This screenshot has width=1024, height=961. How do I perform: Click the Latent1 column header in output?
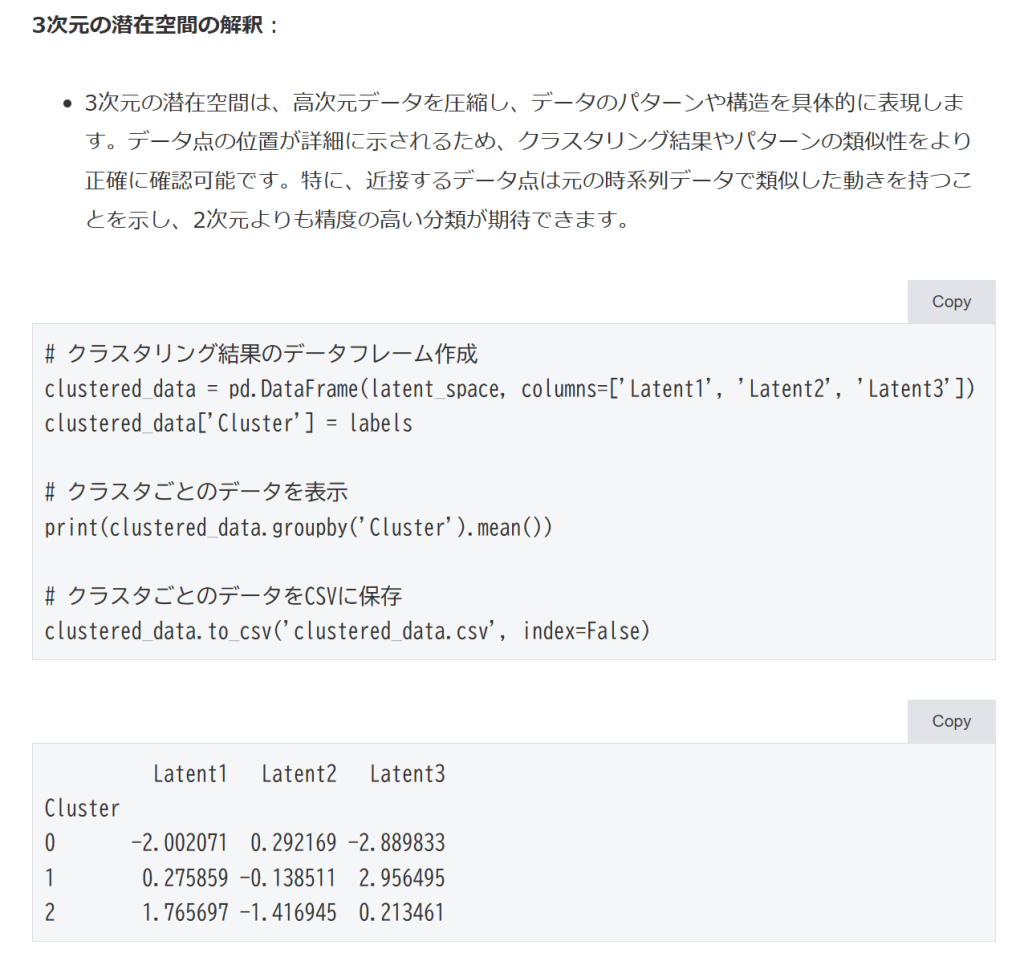(x=190, y=774)
